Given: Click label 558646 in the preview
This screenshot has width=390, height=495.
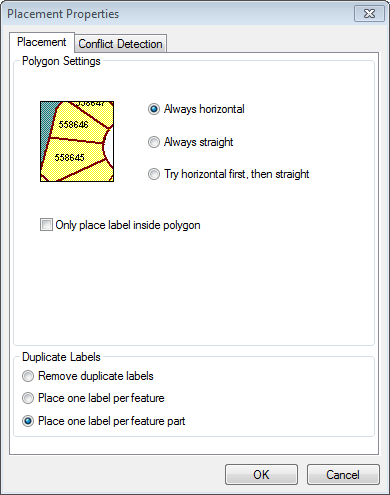Looking at the screenshot, I should (x=73, y=125).
